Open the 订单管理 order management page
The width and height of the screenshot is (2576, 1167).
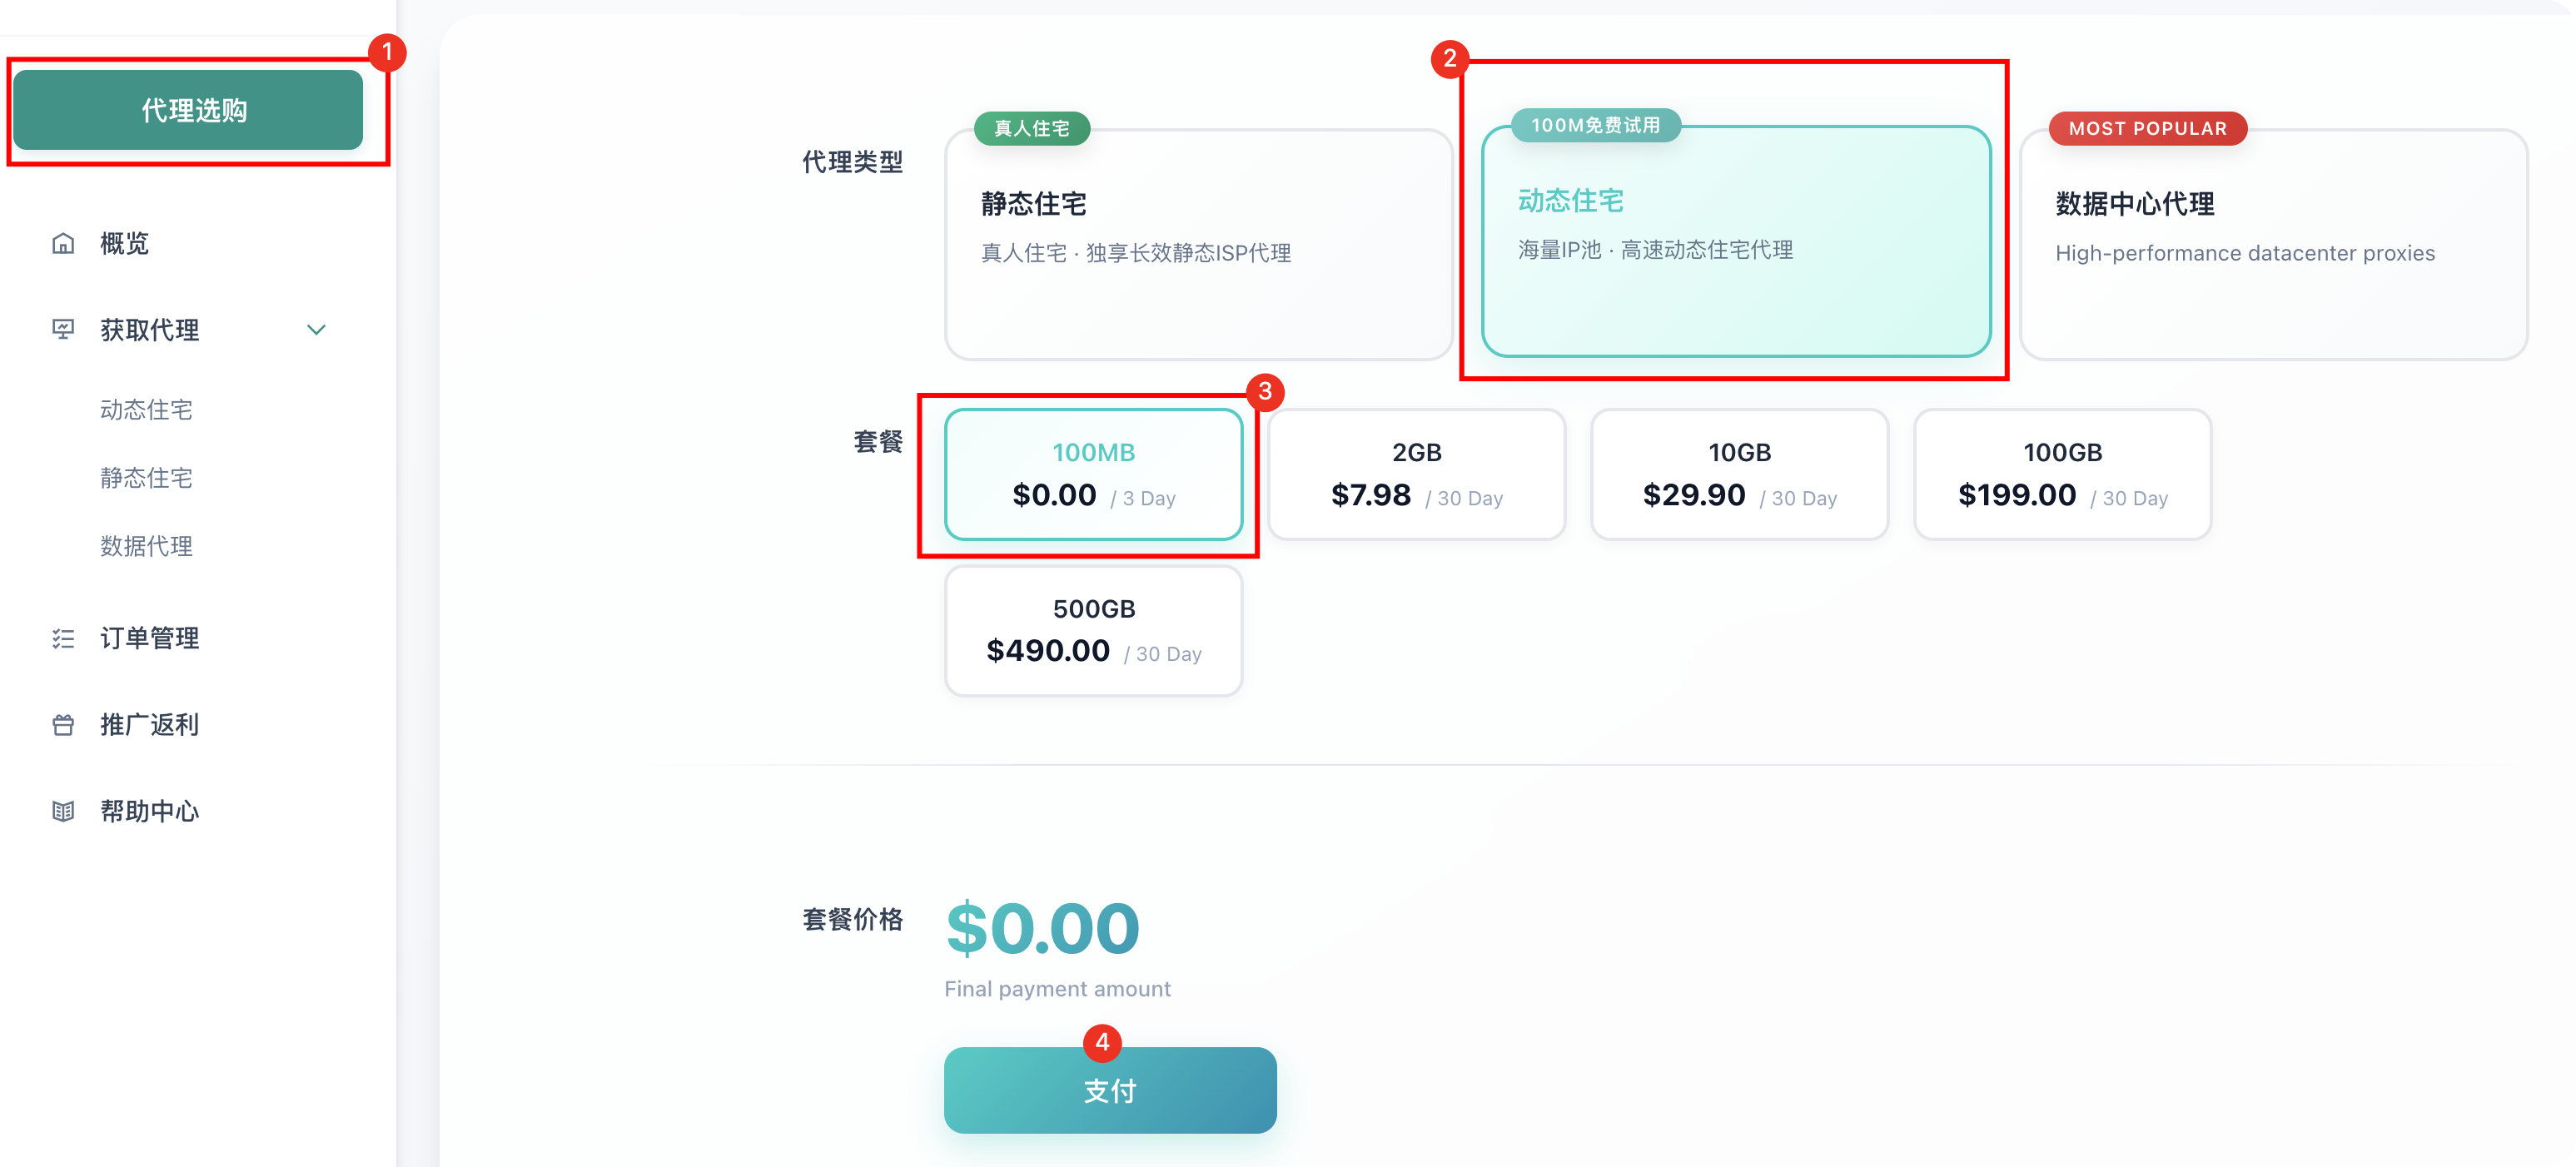point(149,638)
